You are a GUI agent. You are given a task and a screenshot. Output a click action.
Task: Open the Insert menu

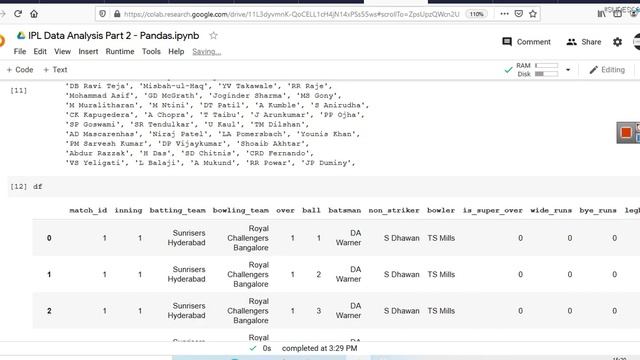tap(88, 51)
